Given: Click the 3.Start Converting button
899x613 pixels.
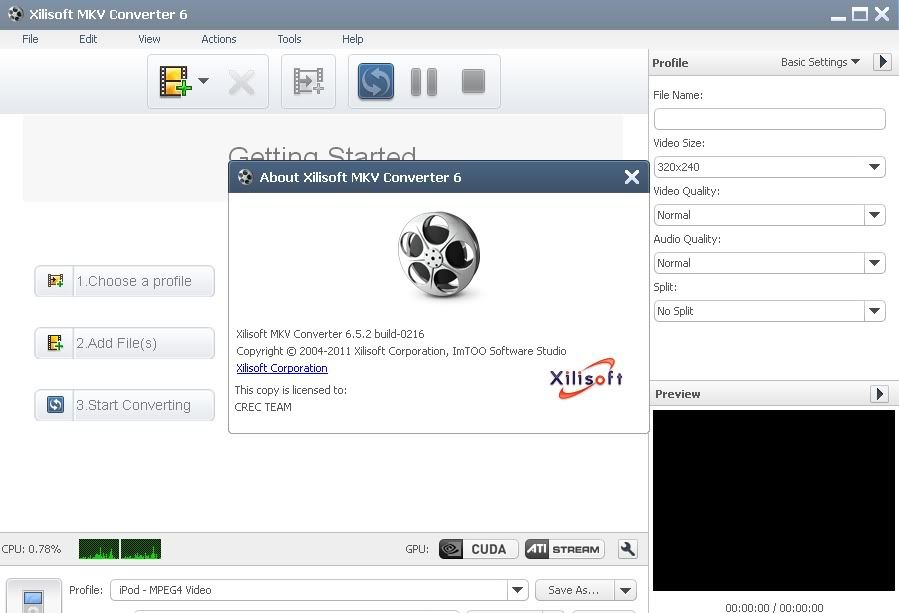Looking at the screenshot, I should click(x=124, y=405).
